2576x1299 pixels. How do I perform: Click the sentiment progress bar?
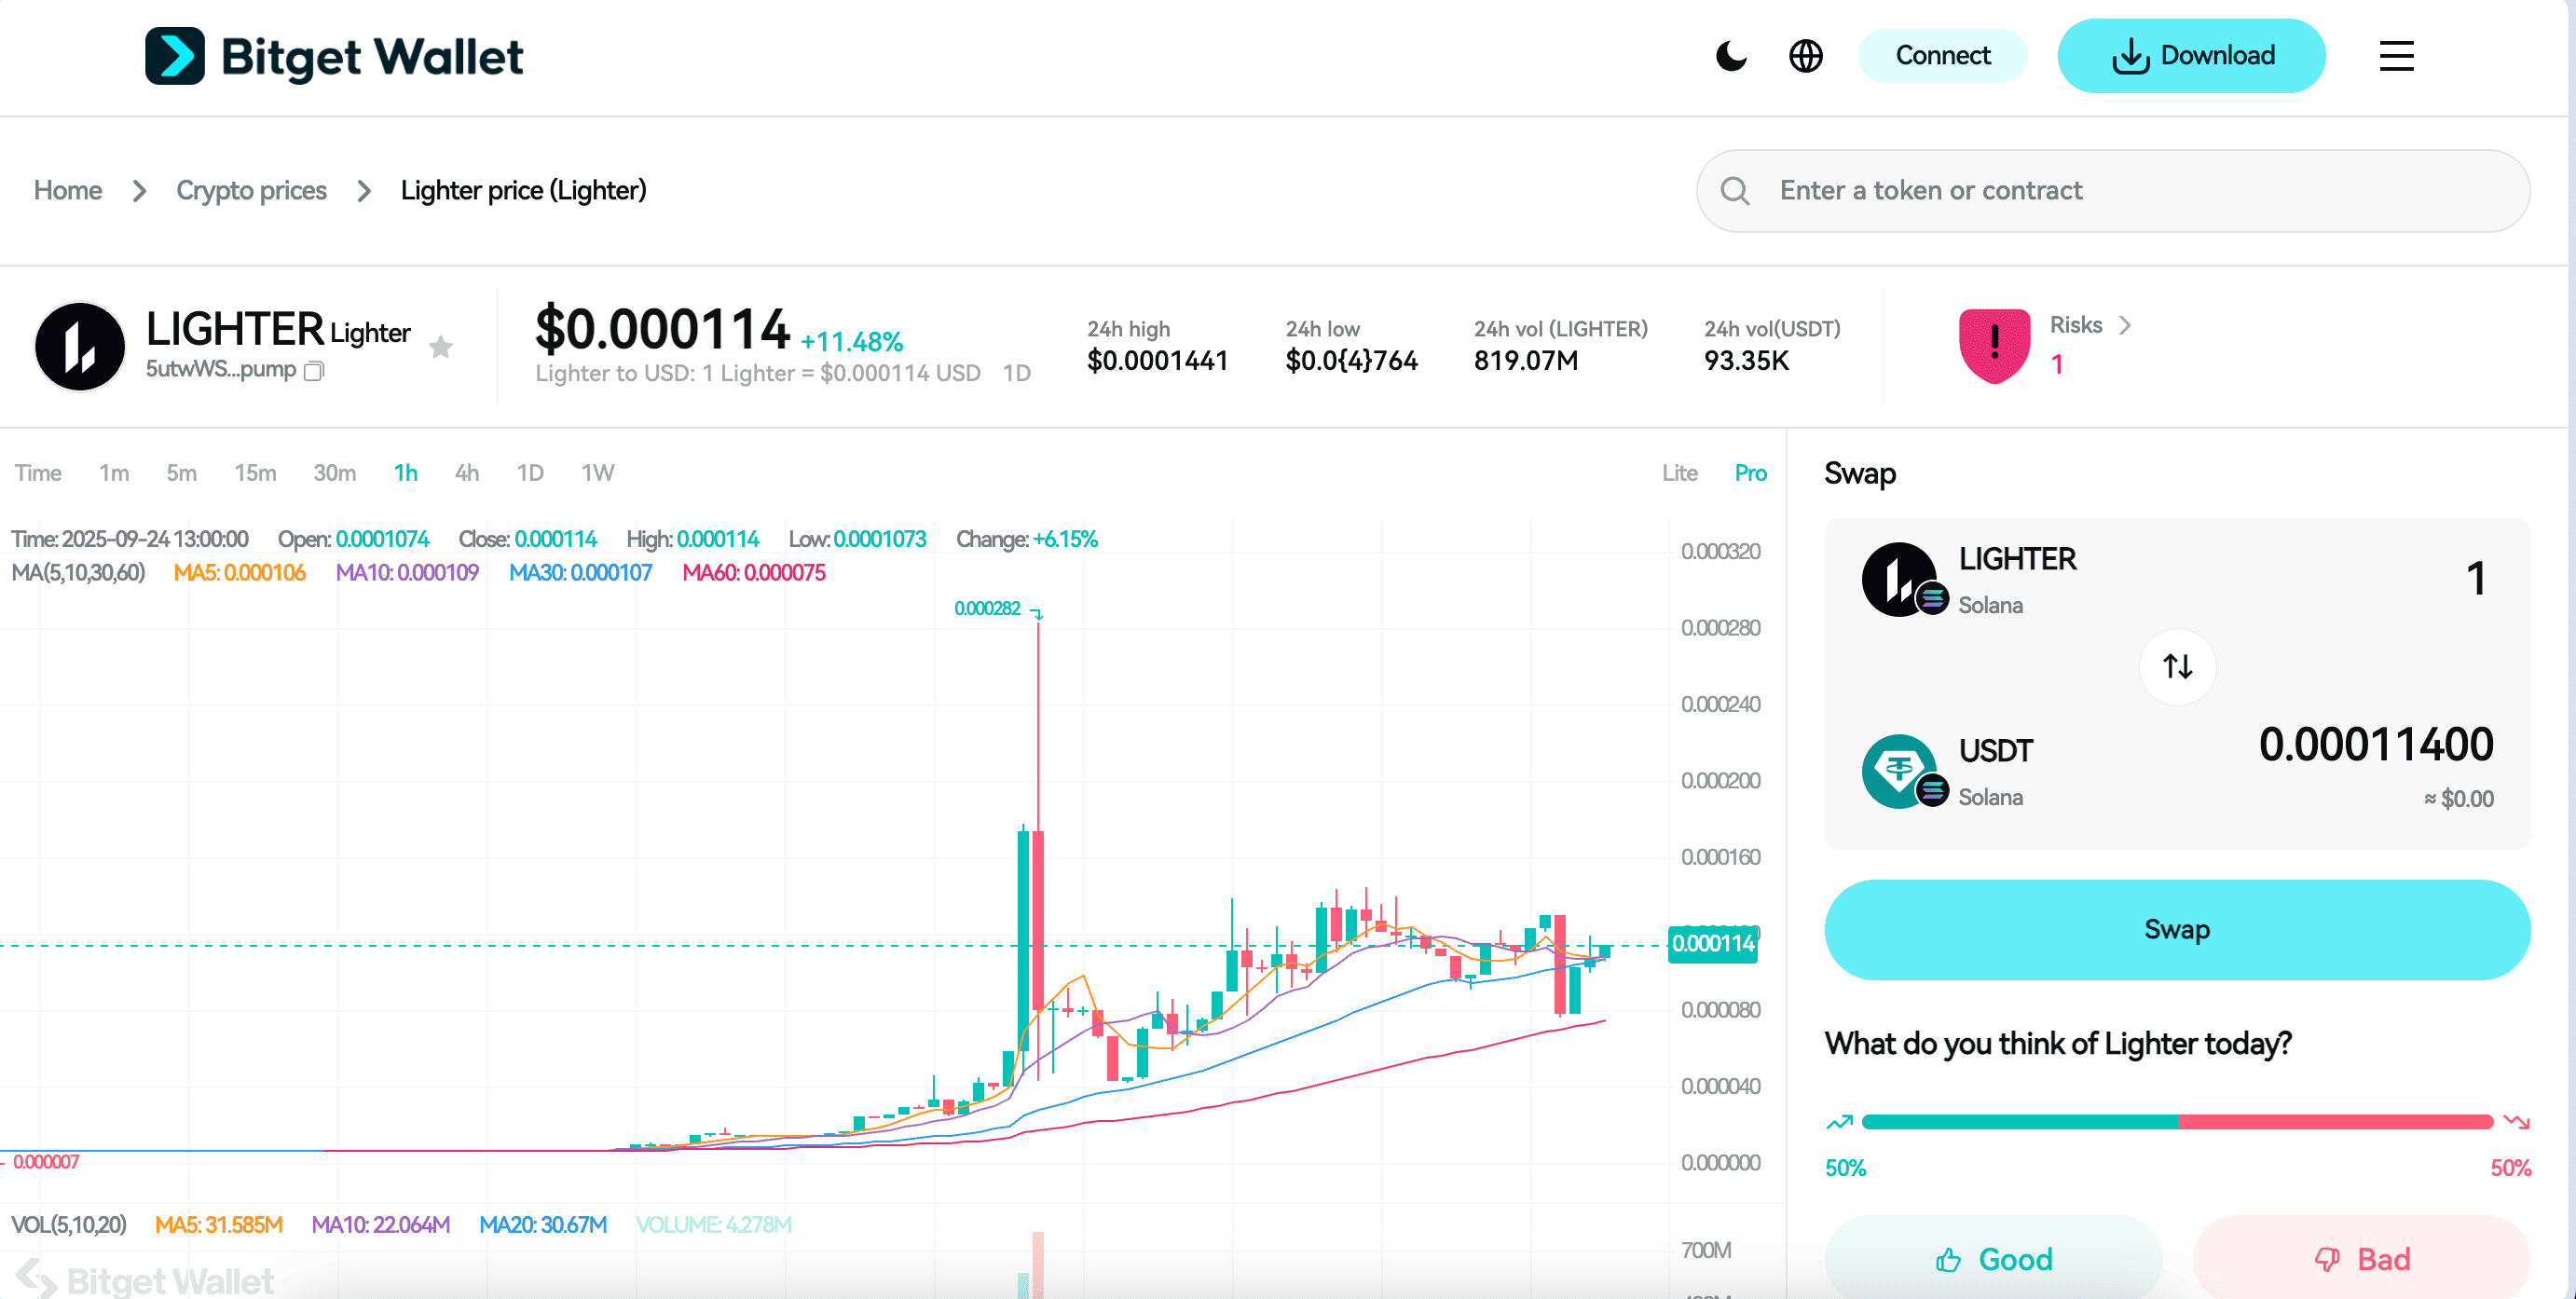click(x=2176, y=1122)
